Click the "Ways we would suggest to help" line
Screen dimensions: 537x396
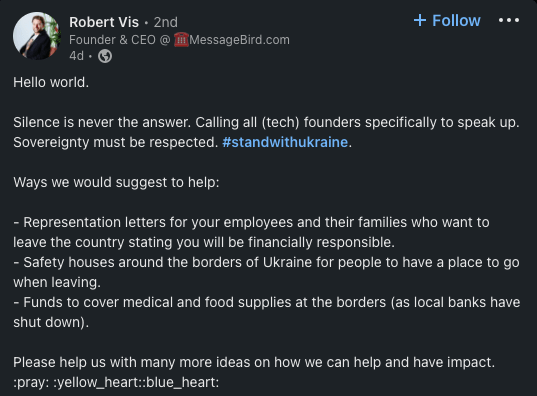click(116, 182)
